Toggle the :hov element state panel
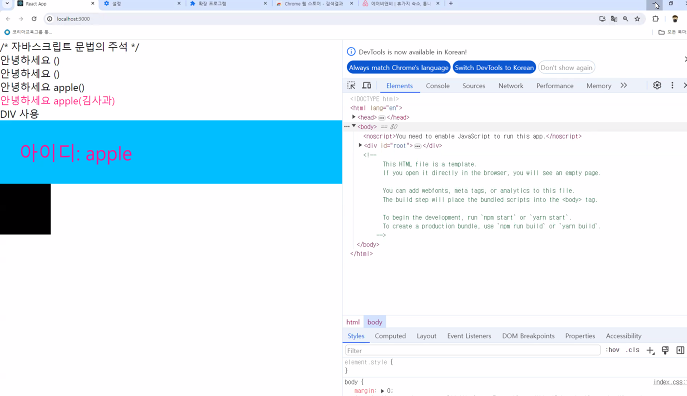This screenshot has width=687, height=396. point(613,350)
